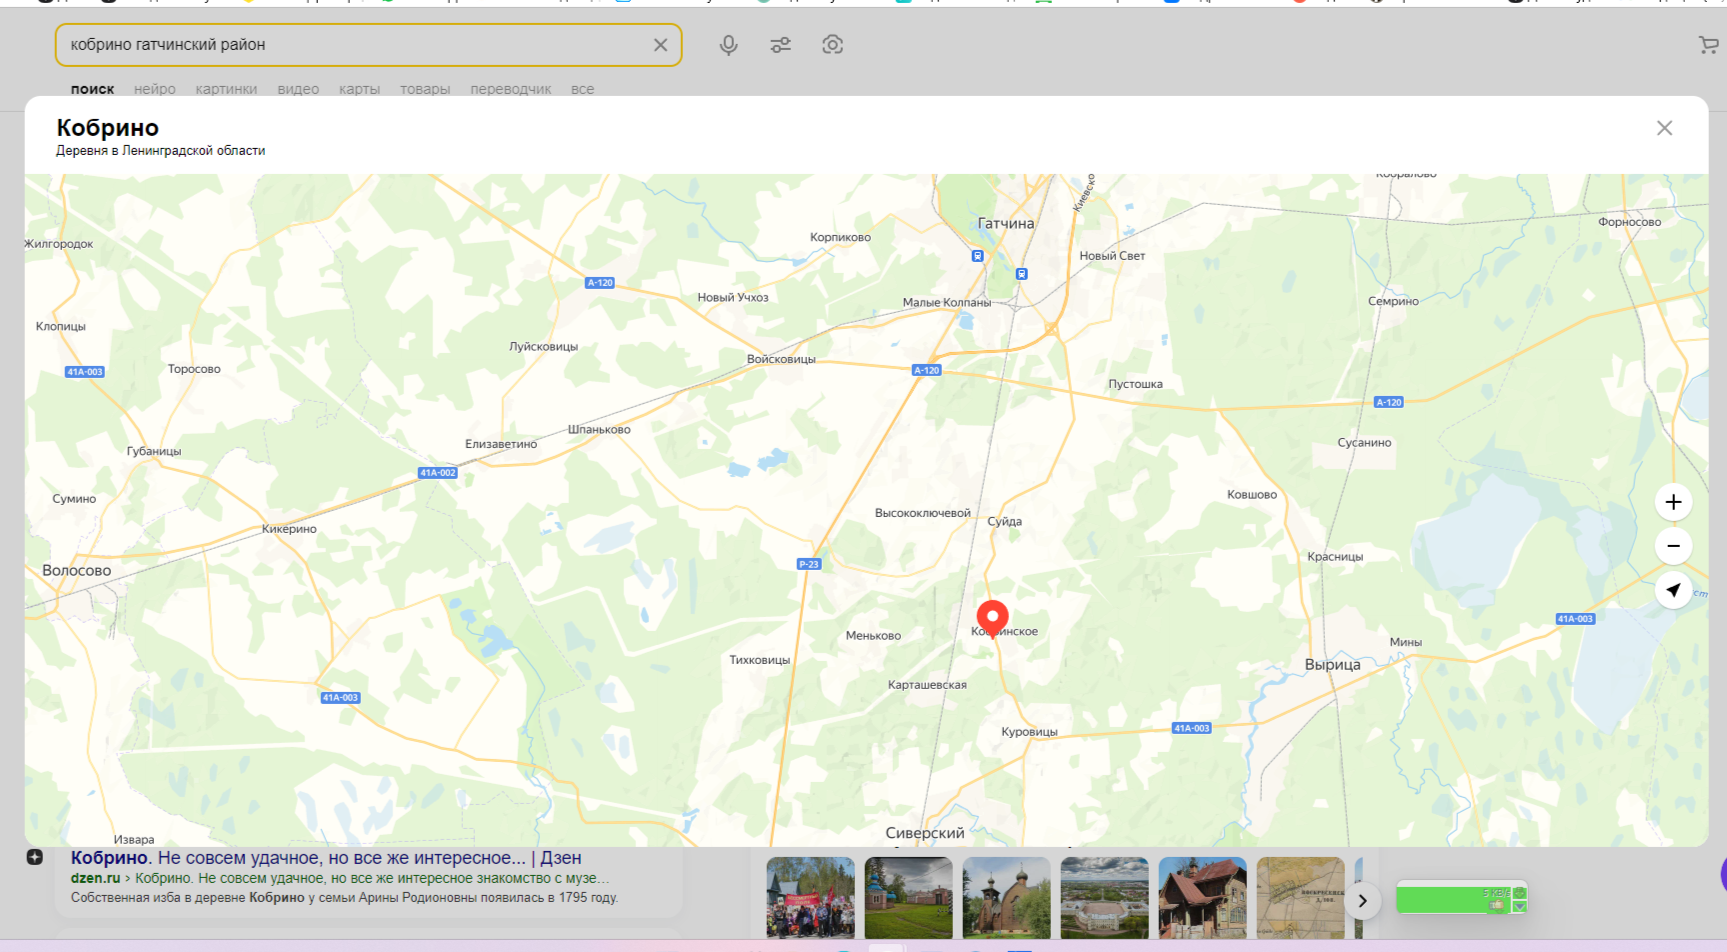This screenshot has width=1727, height=952.
Task: Open the shopping cart icon
Action: tap(1707, 45)
